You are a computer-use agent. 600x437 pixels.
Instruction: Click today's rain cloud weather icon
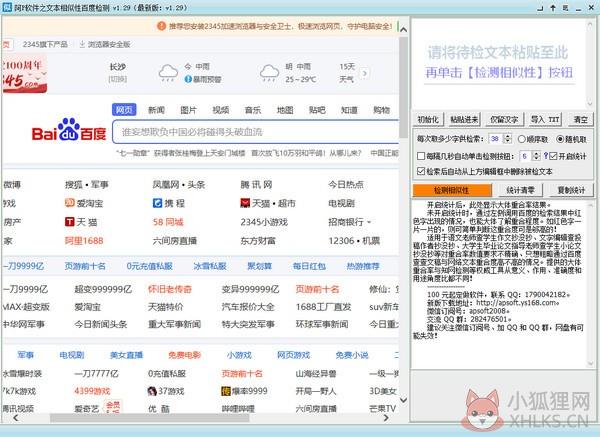[x=168, y=72]
